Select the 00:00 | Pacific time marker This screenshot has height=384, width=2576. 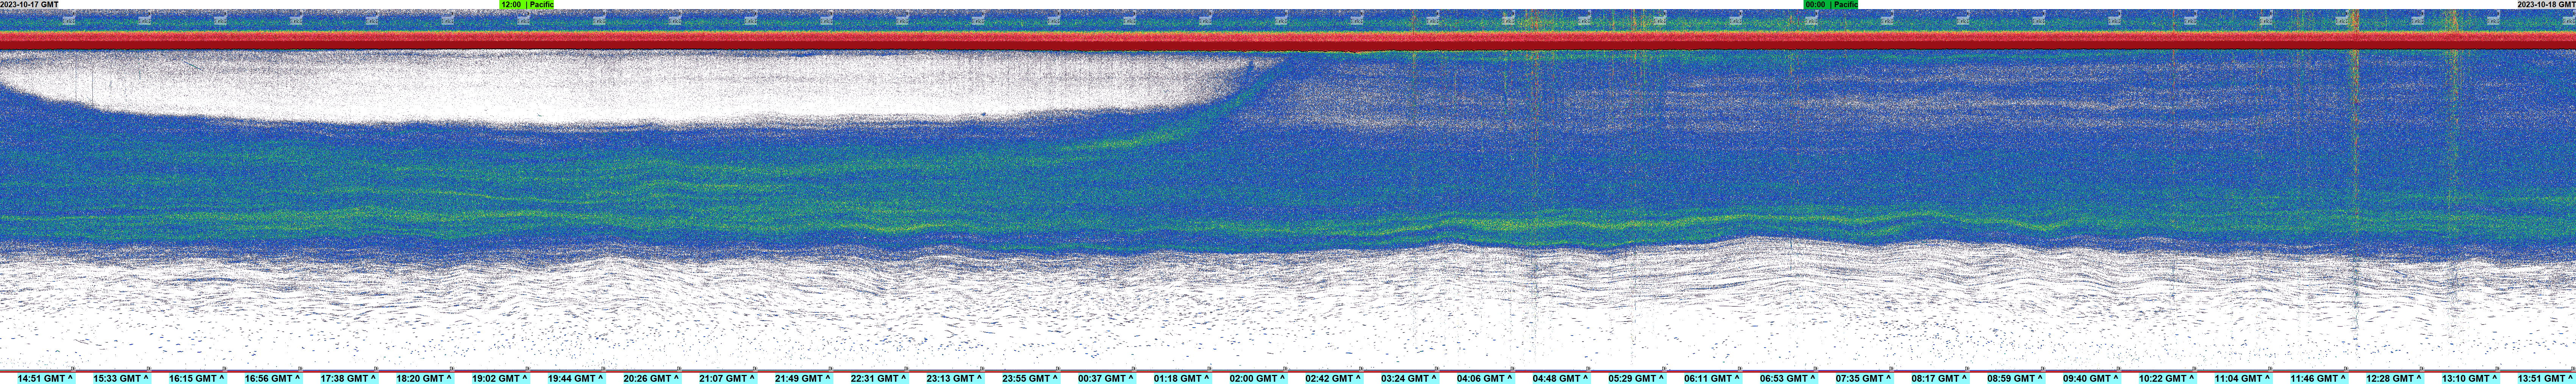tap(1831, 5)
